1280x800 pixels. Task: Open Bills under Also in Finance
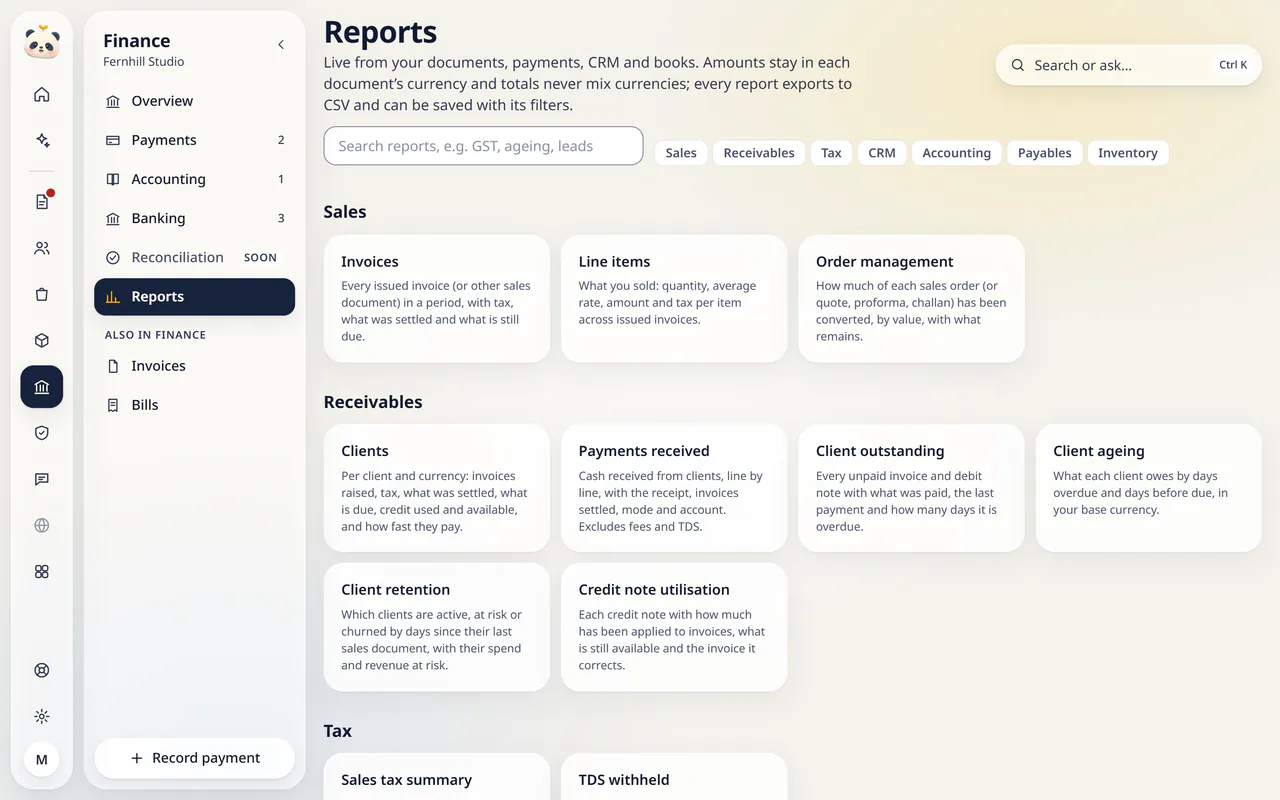[x=195, y=405]
